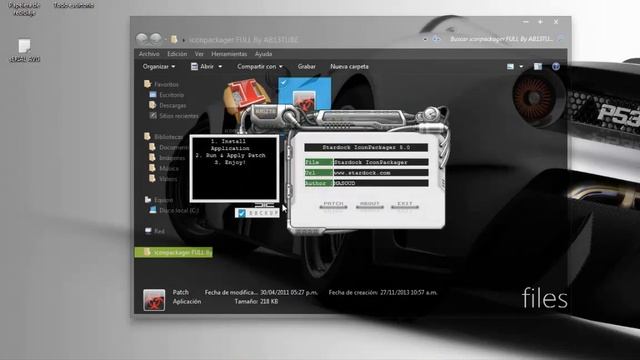Click the PATCH button in the patcher

click(333, 204)
